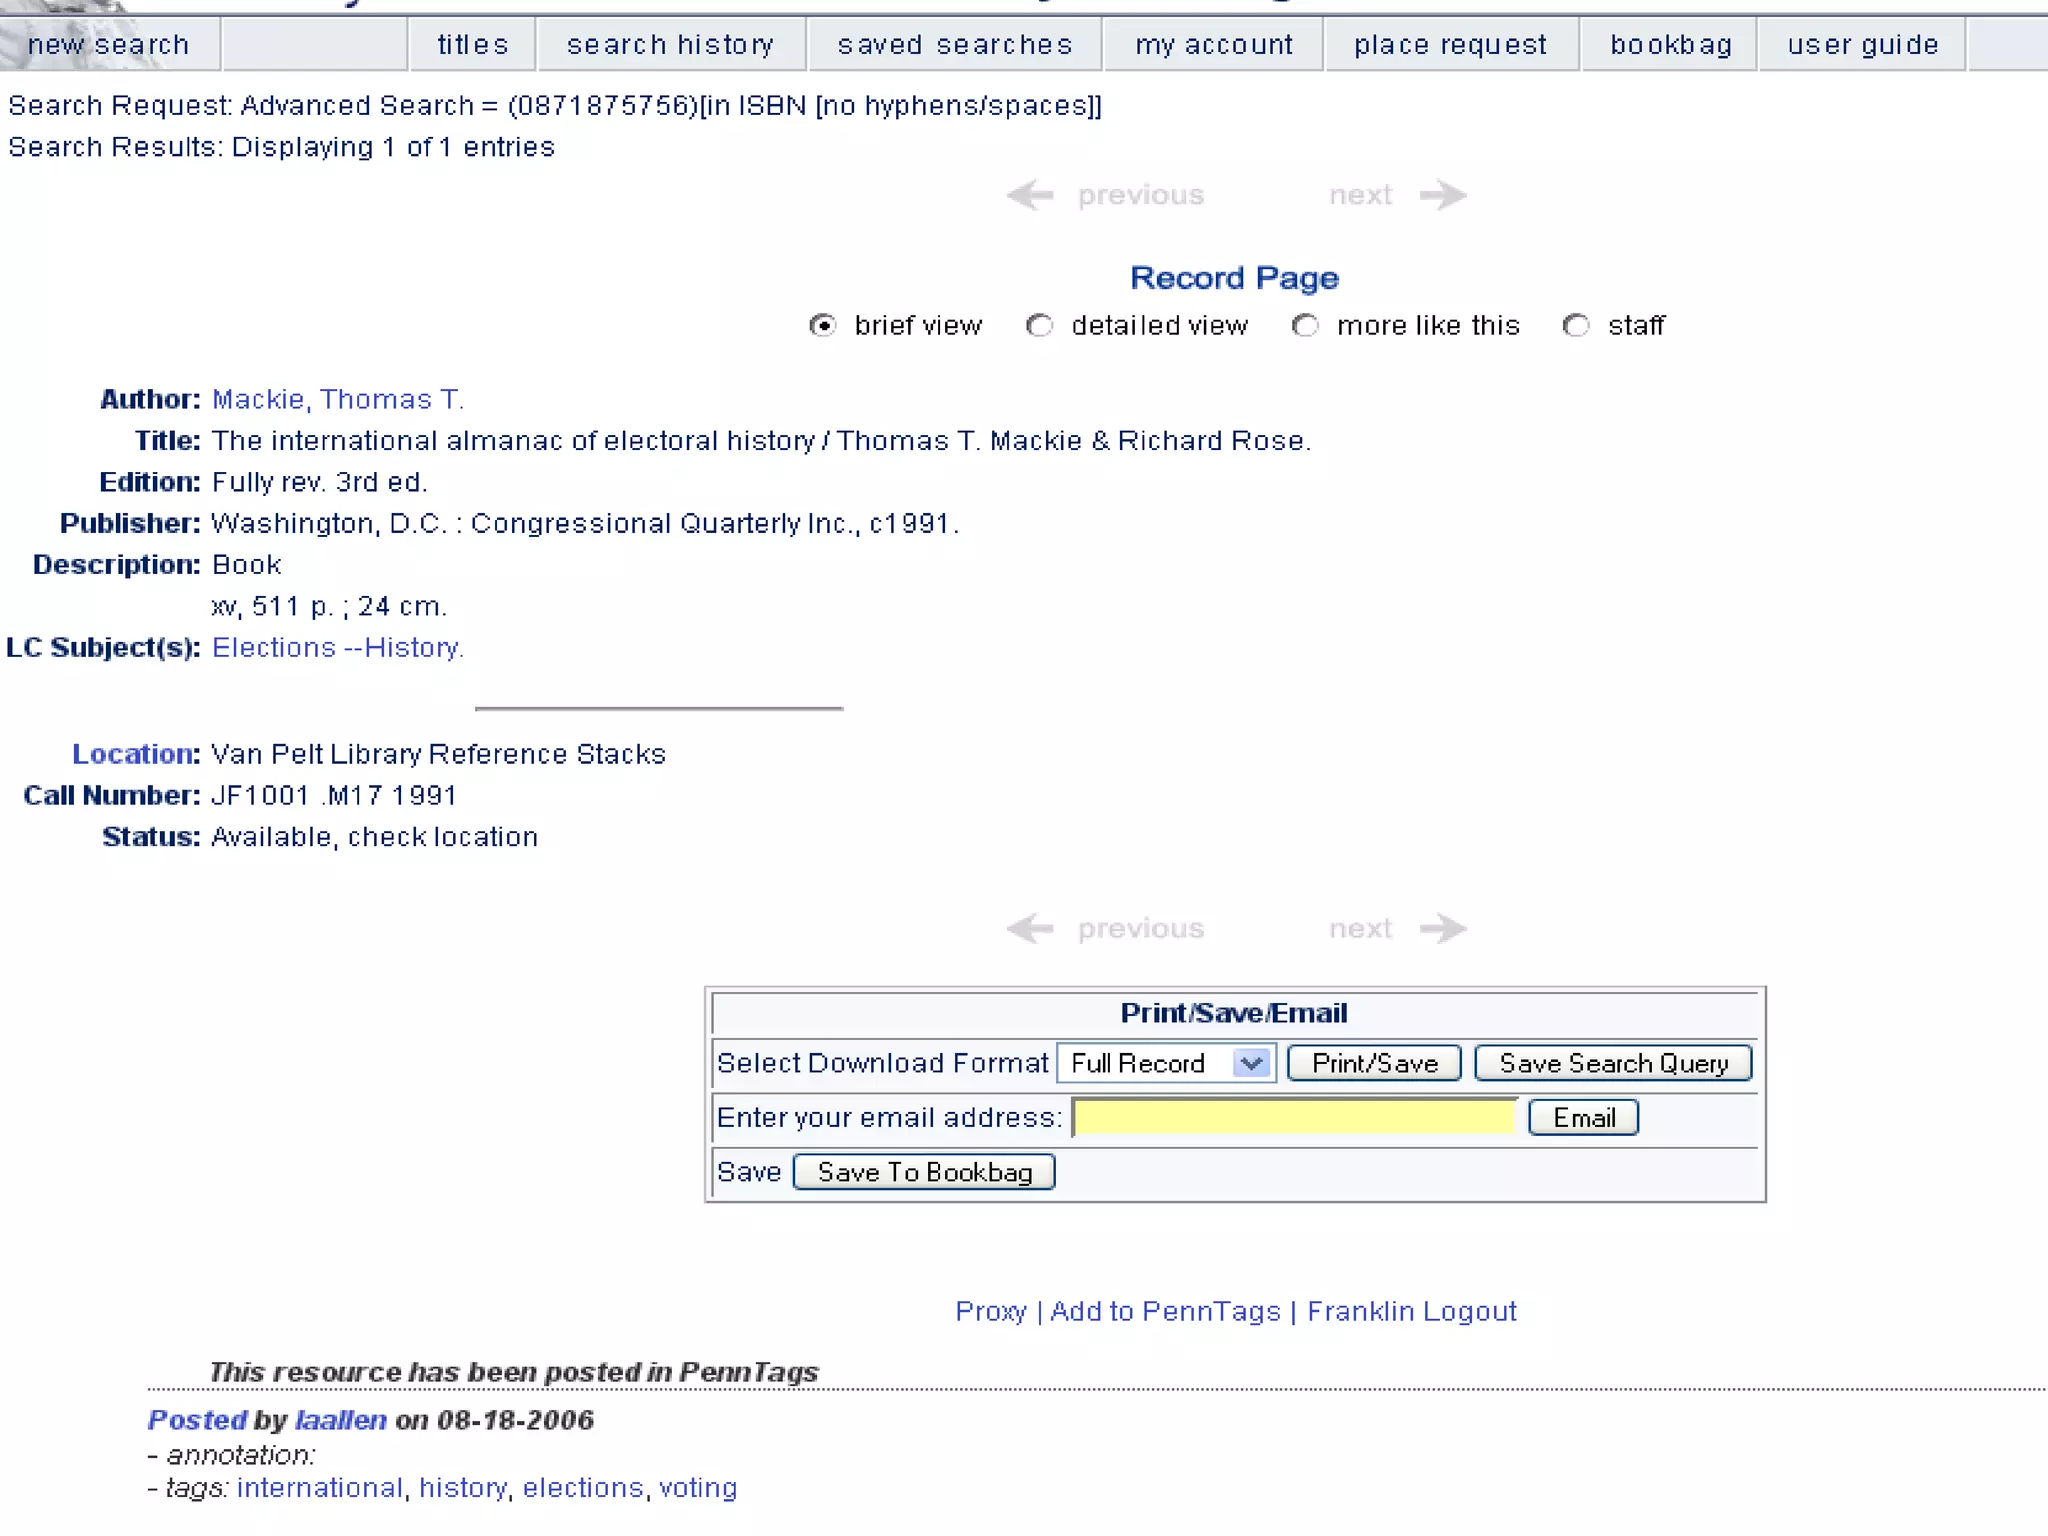Image resolution: width=2048 pixels, height=1536 pixels.
Task: Go to the bookbag menu item
Action: coord(1670,45)
